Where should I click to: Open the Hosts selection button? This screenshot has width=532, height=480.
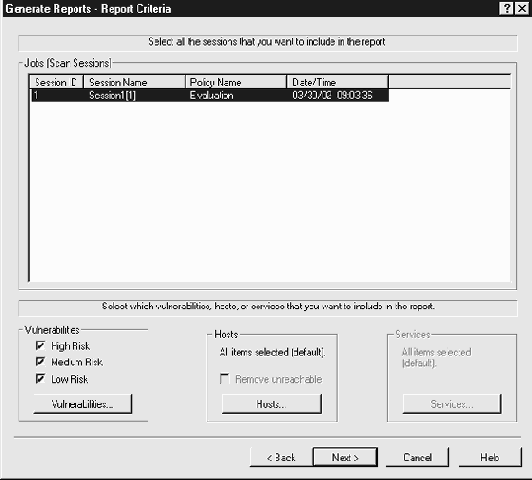pos(271,404)
